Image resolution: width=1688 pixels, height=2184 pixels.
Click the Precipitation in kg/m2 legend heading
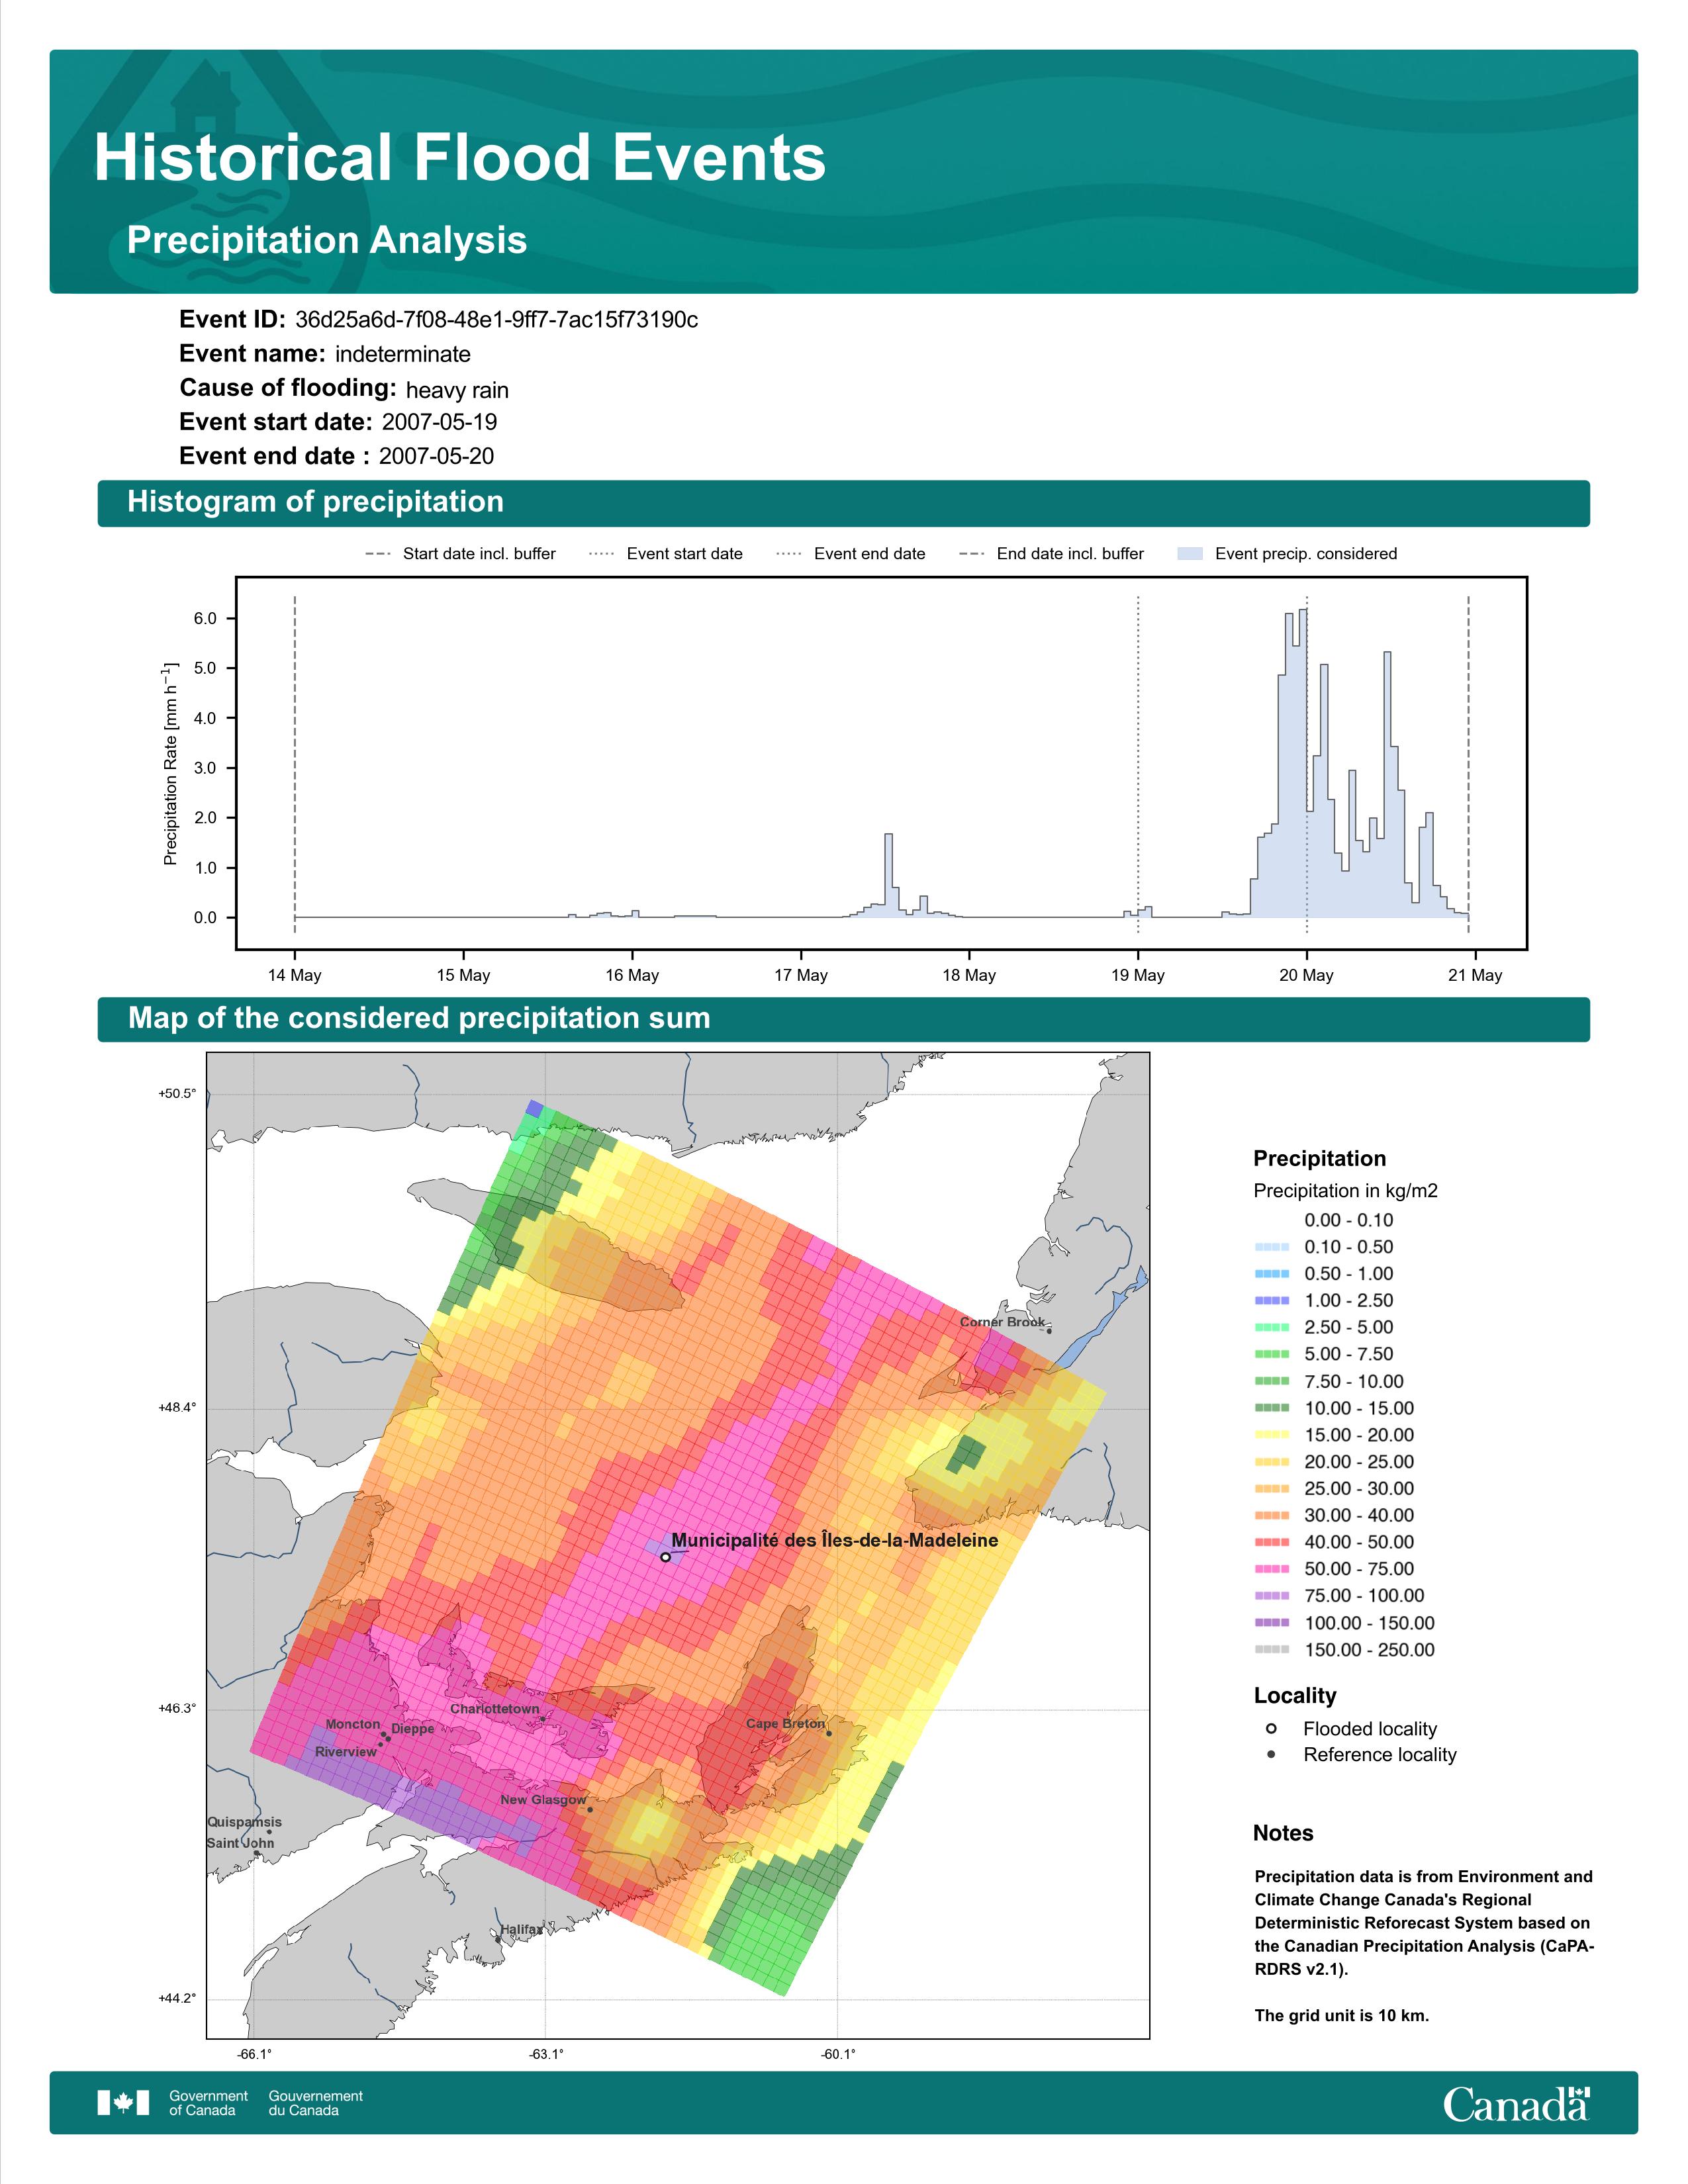(x=1345, y=1191)
